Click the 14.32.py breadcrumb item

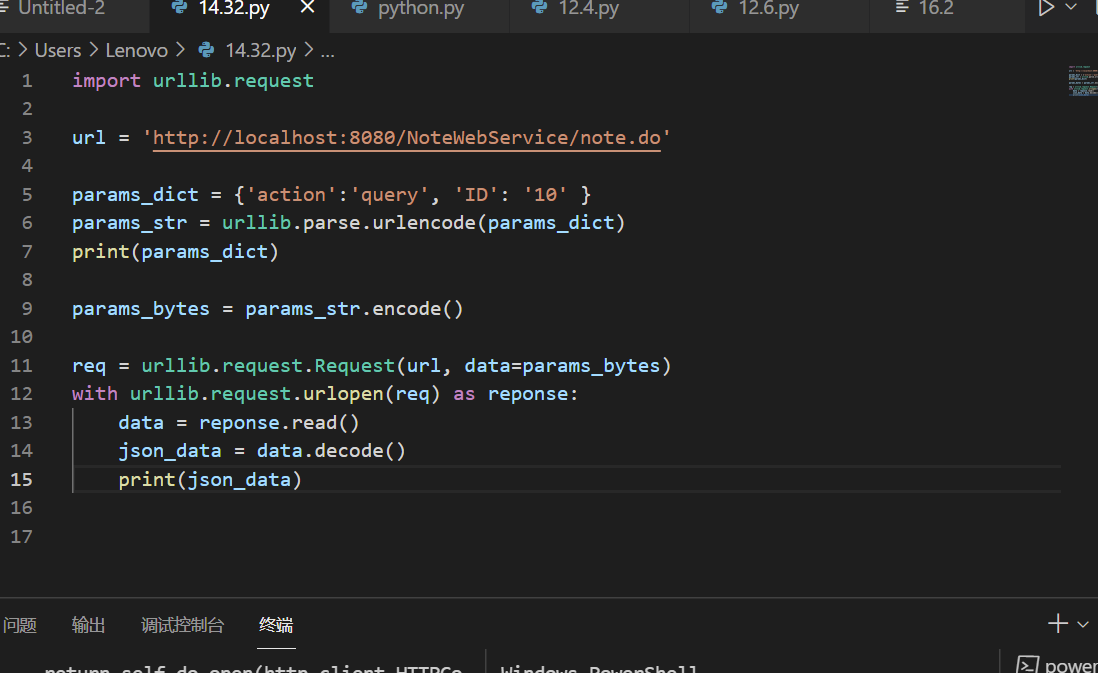[x=260, y=50]
